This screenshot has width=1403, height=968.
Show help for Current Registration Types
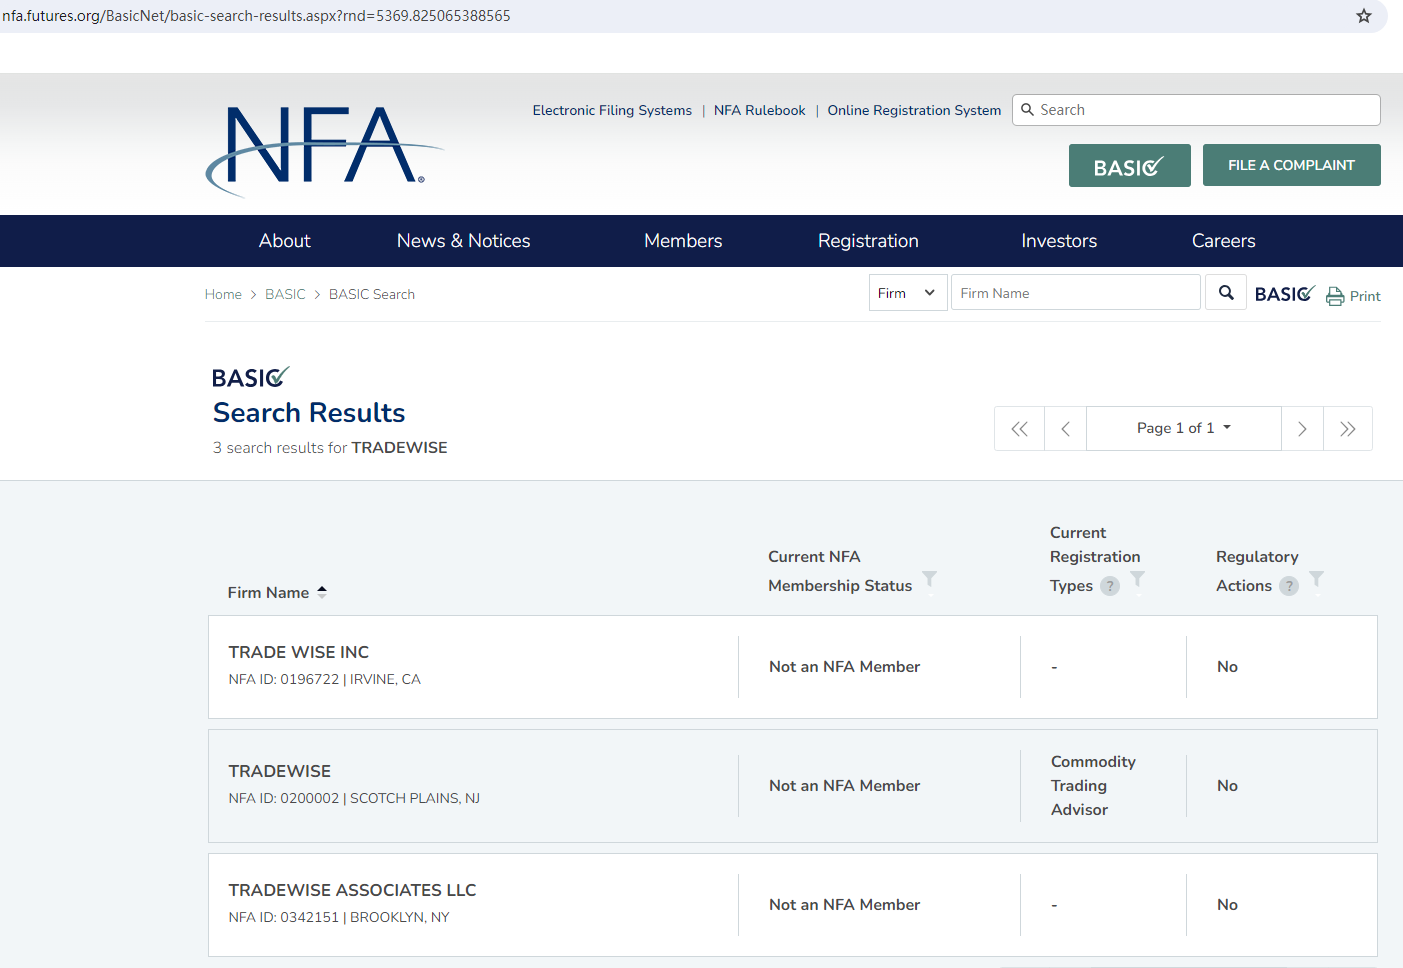pos(1110,586)
